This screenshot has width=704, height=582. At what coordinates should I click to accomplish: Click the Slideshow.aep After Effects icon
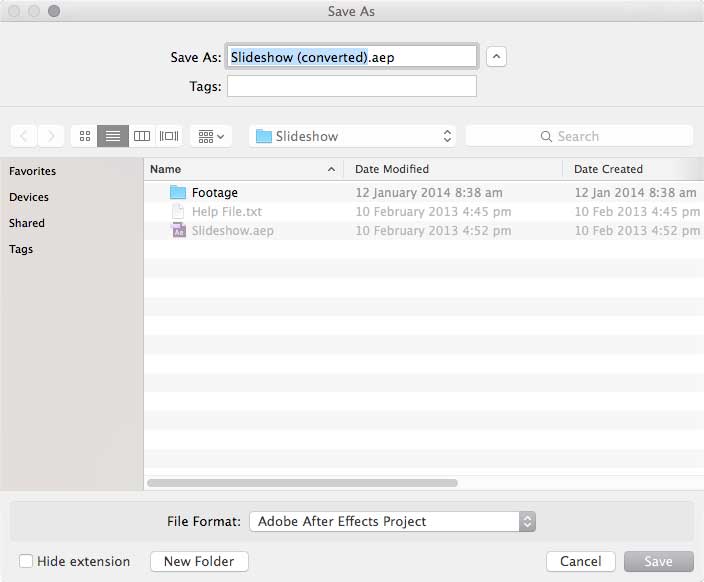click(x=179, y=230)
